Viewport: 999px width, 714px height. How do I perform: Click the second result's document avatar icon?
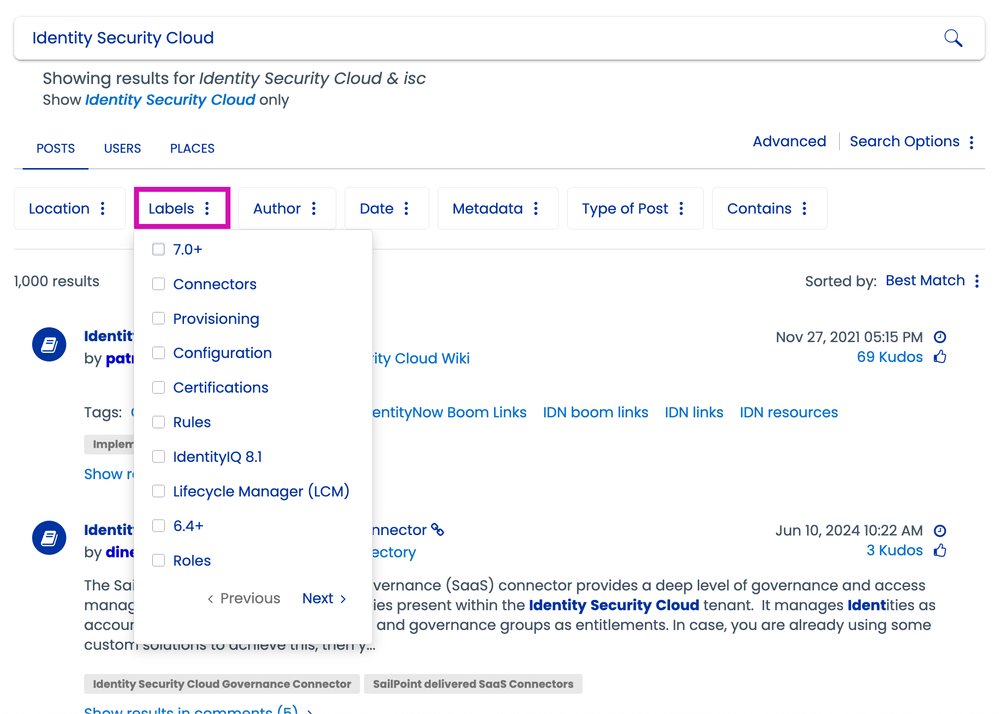(49, 539)
